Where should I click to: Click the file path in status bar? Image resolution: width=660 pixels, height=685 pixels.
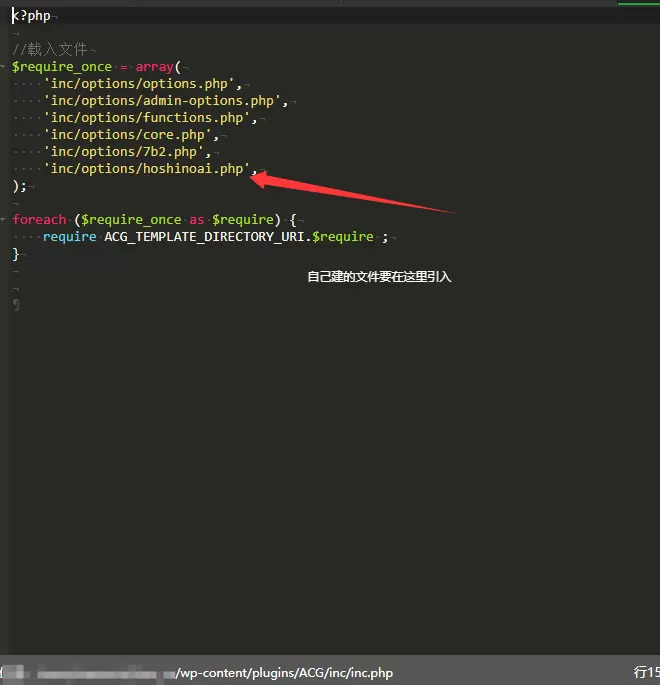284,673
